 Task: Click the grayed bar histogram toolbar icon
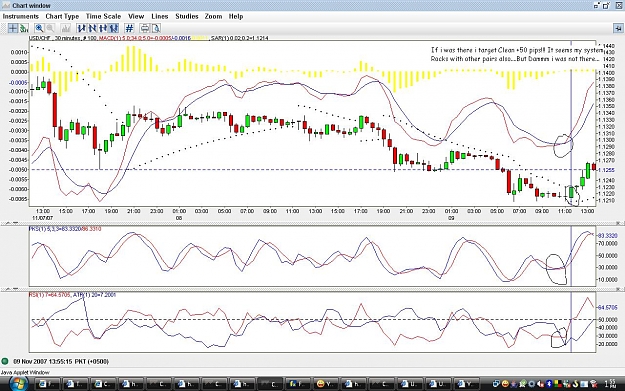coord(66,28)
